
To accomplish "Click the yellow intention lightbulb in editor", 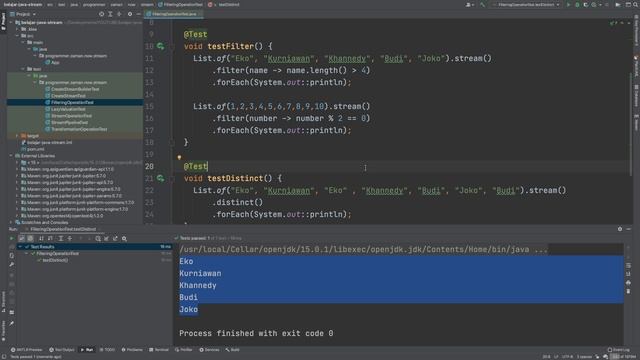I will [x=179, y=157].
